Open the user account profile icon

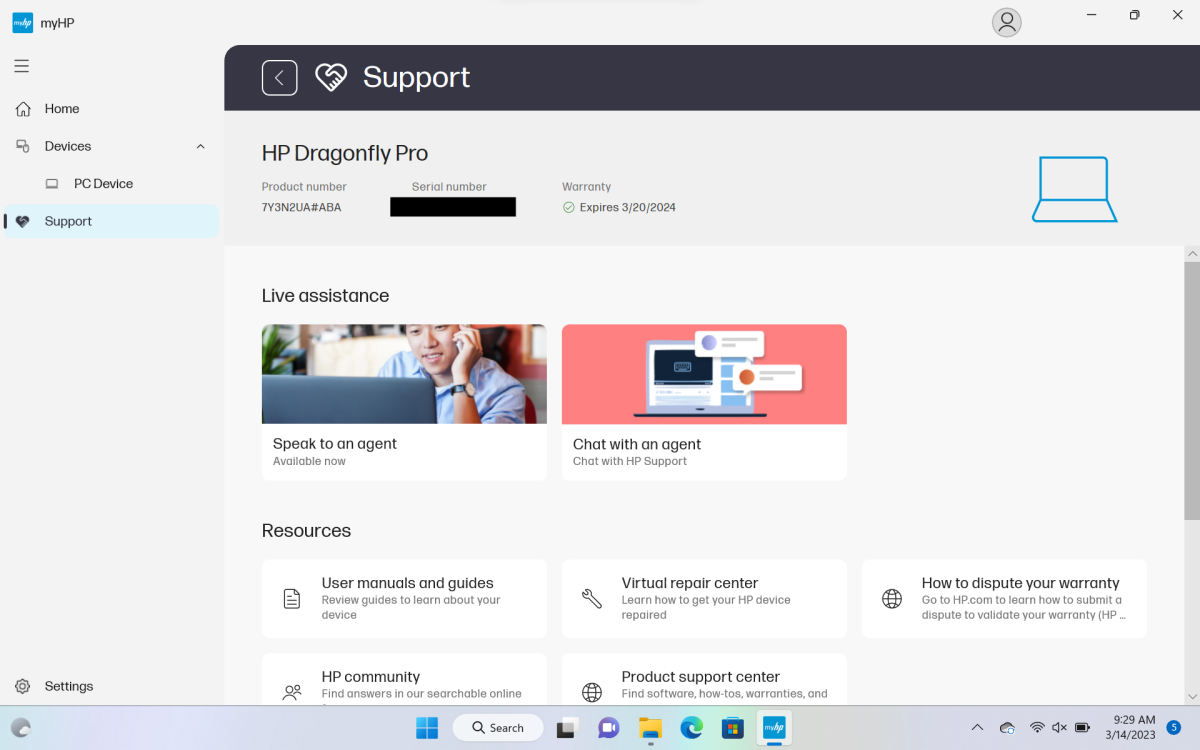pyautogui.click(x=1006, y=22)
